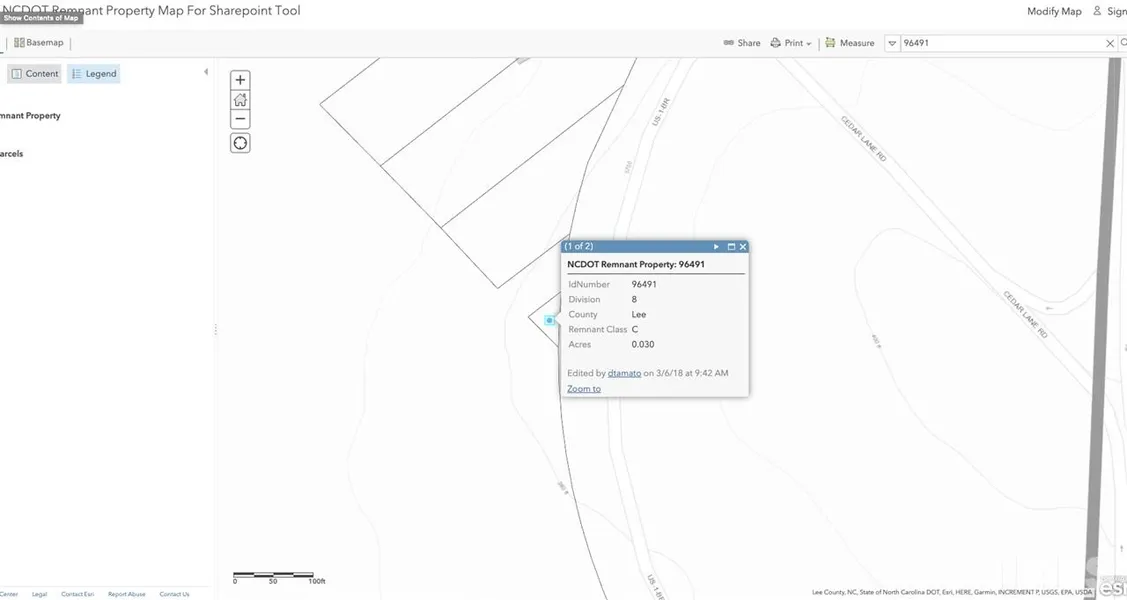Screen dimensions: 1127x600
Task: Open the Basemap gallery
Action: (x=39, y=43)
